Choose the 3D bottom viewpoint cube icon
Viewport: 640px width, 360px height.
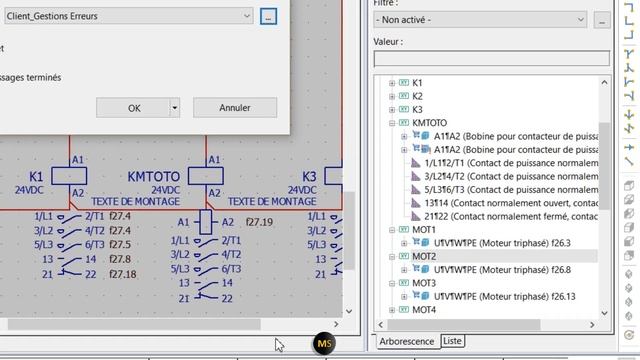(x=629, y=200)
